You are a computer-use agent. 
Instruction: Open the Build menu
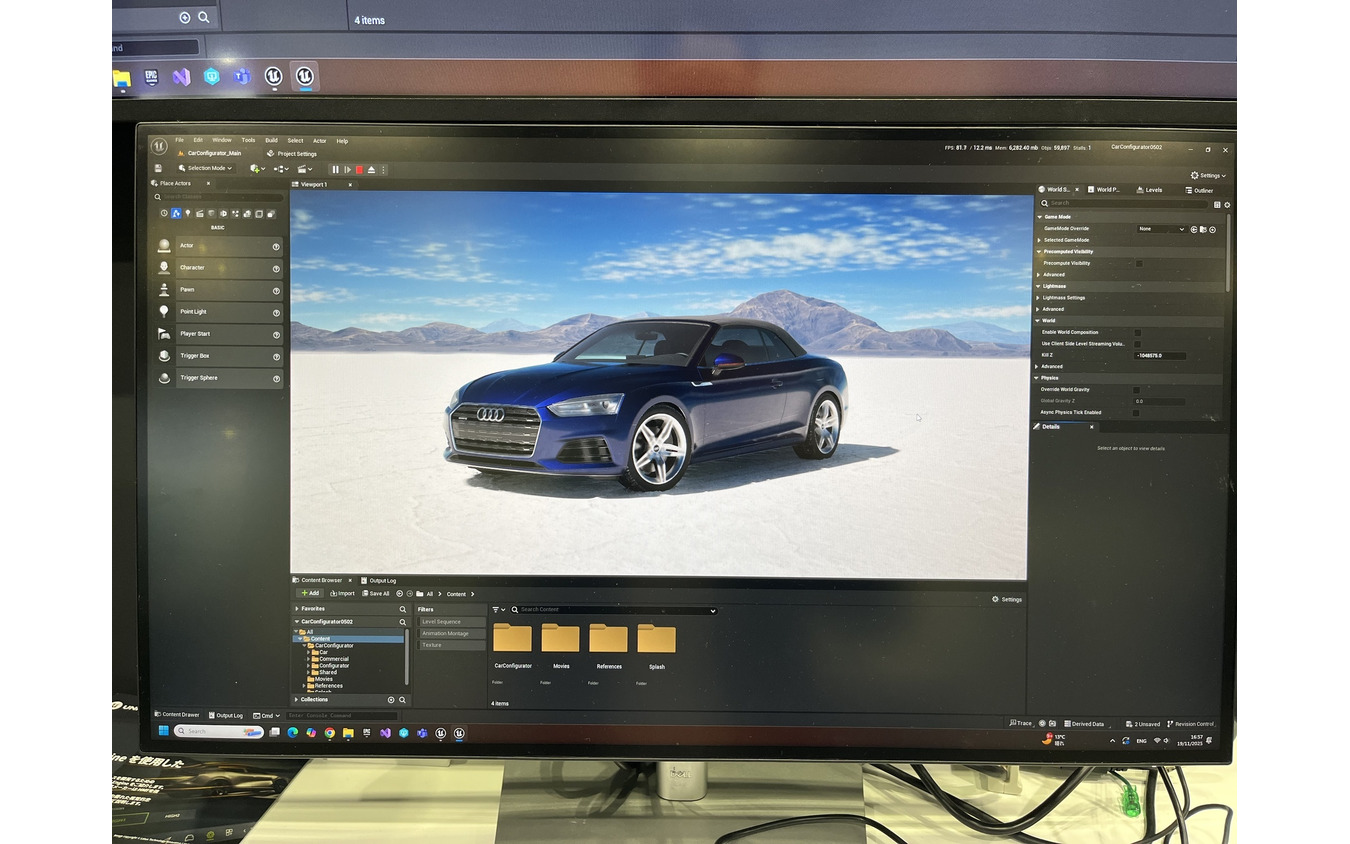click(271, 140)
